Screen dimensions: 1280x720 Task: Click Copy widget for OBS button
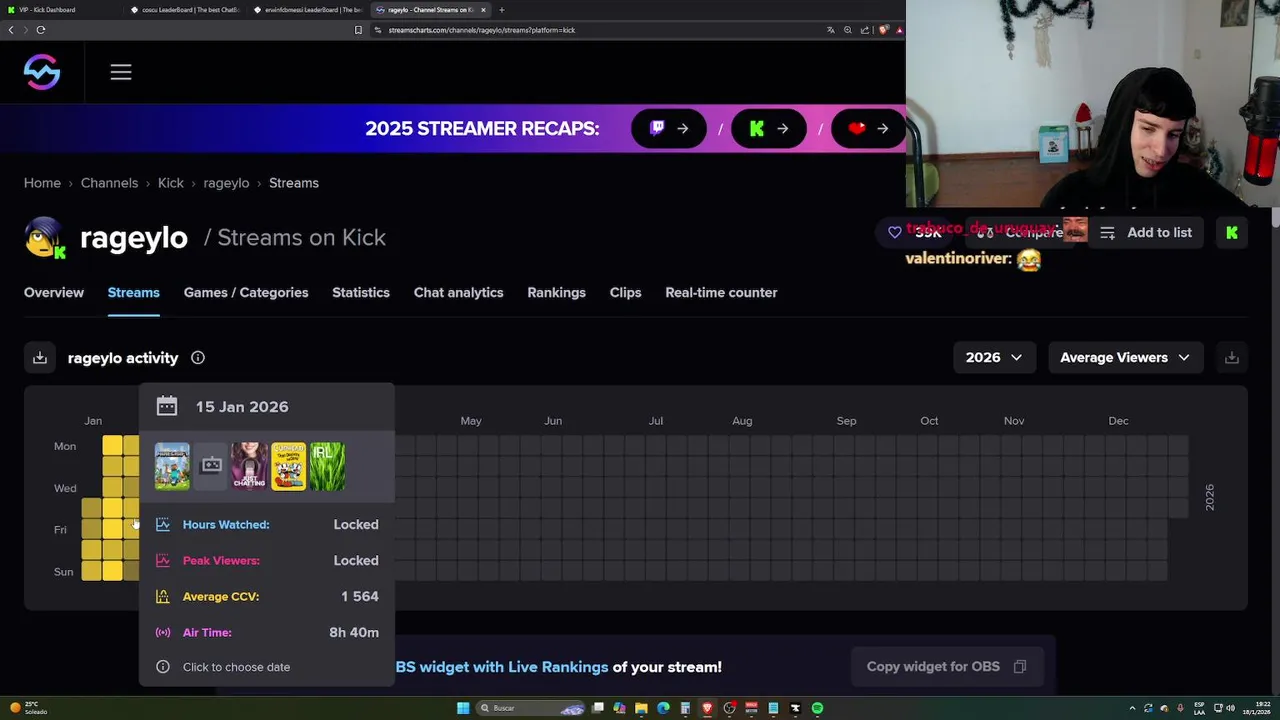[x=946, y=667]
